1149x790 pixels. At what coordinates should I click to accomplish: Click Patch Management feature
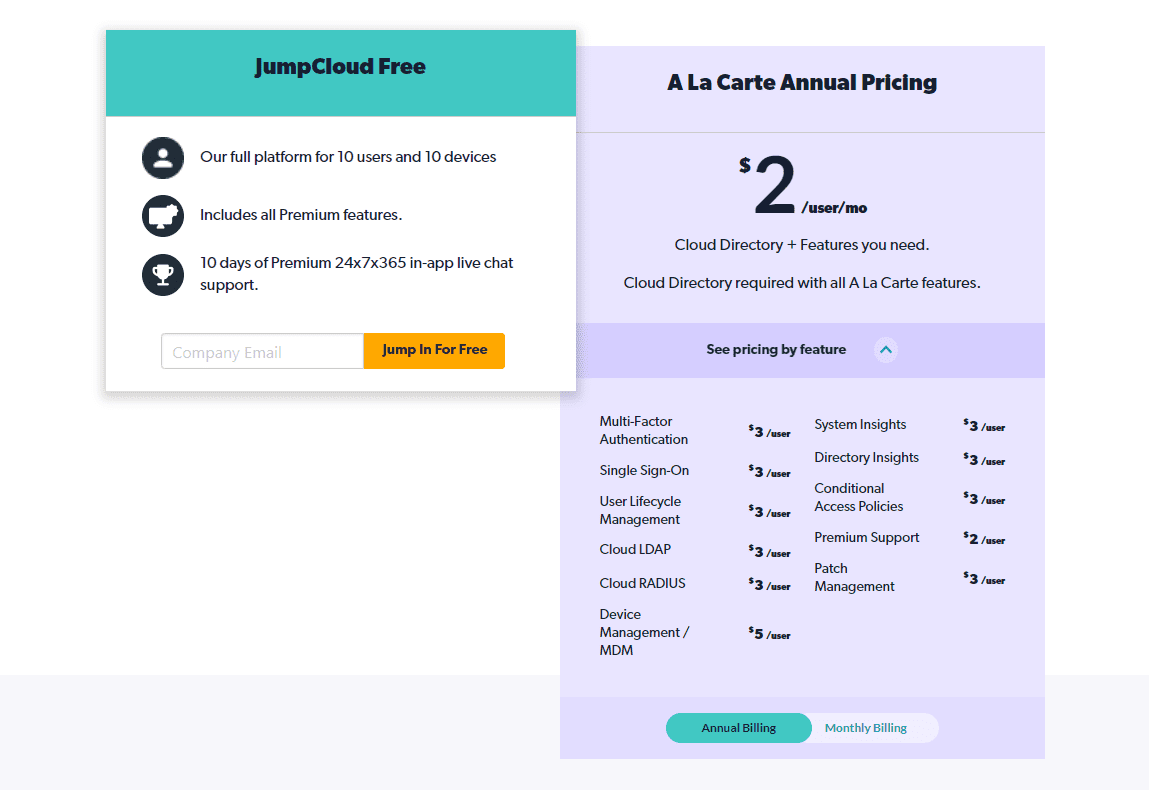854,577
